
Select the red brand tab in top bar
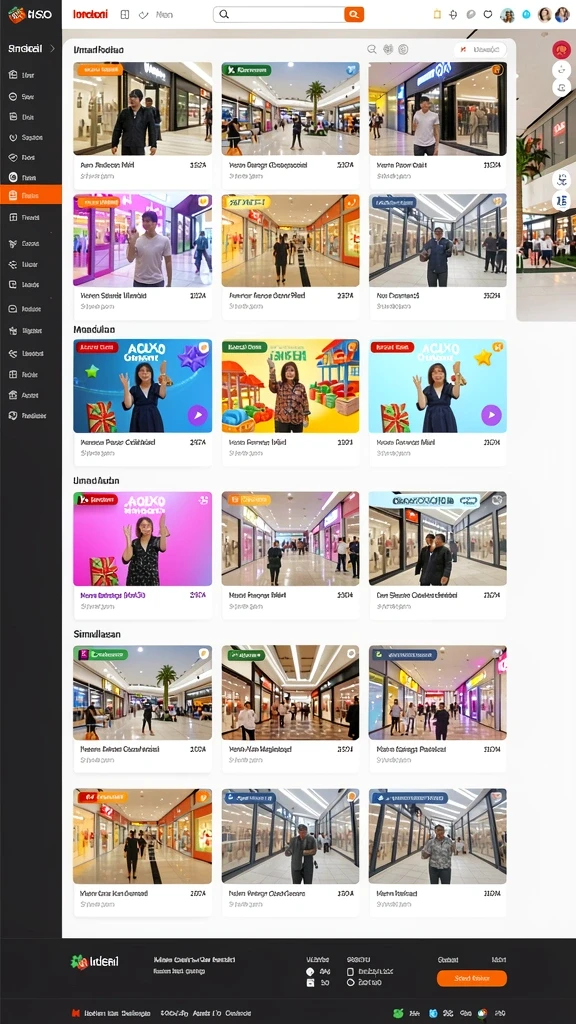click(90, 14)
